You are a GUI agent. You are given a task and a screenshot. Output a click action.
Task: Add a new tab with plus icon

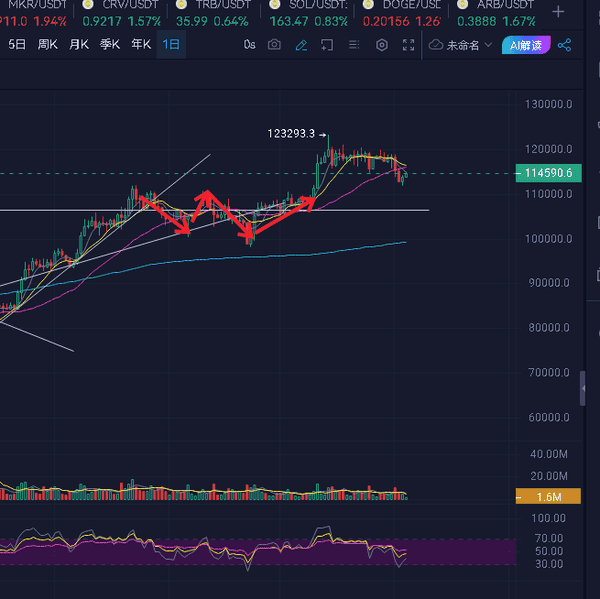(558, 11)
